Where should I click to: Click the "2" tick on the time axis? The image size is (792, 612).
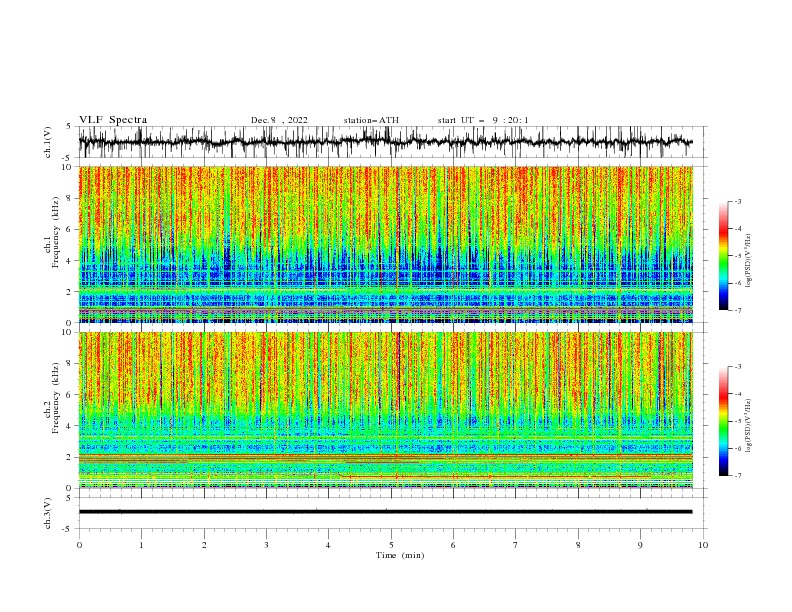coord(204,545)
